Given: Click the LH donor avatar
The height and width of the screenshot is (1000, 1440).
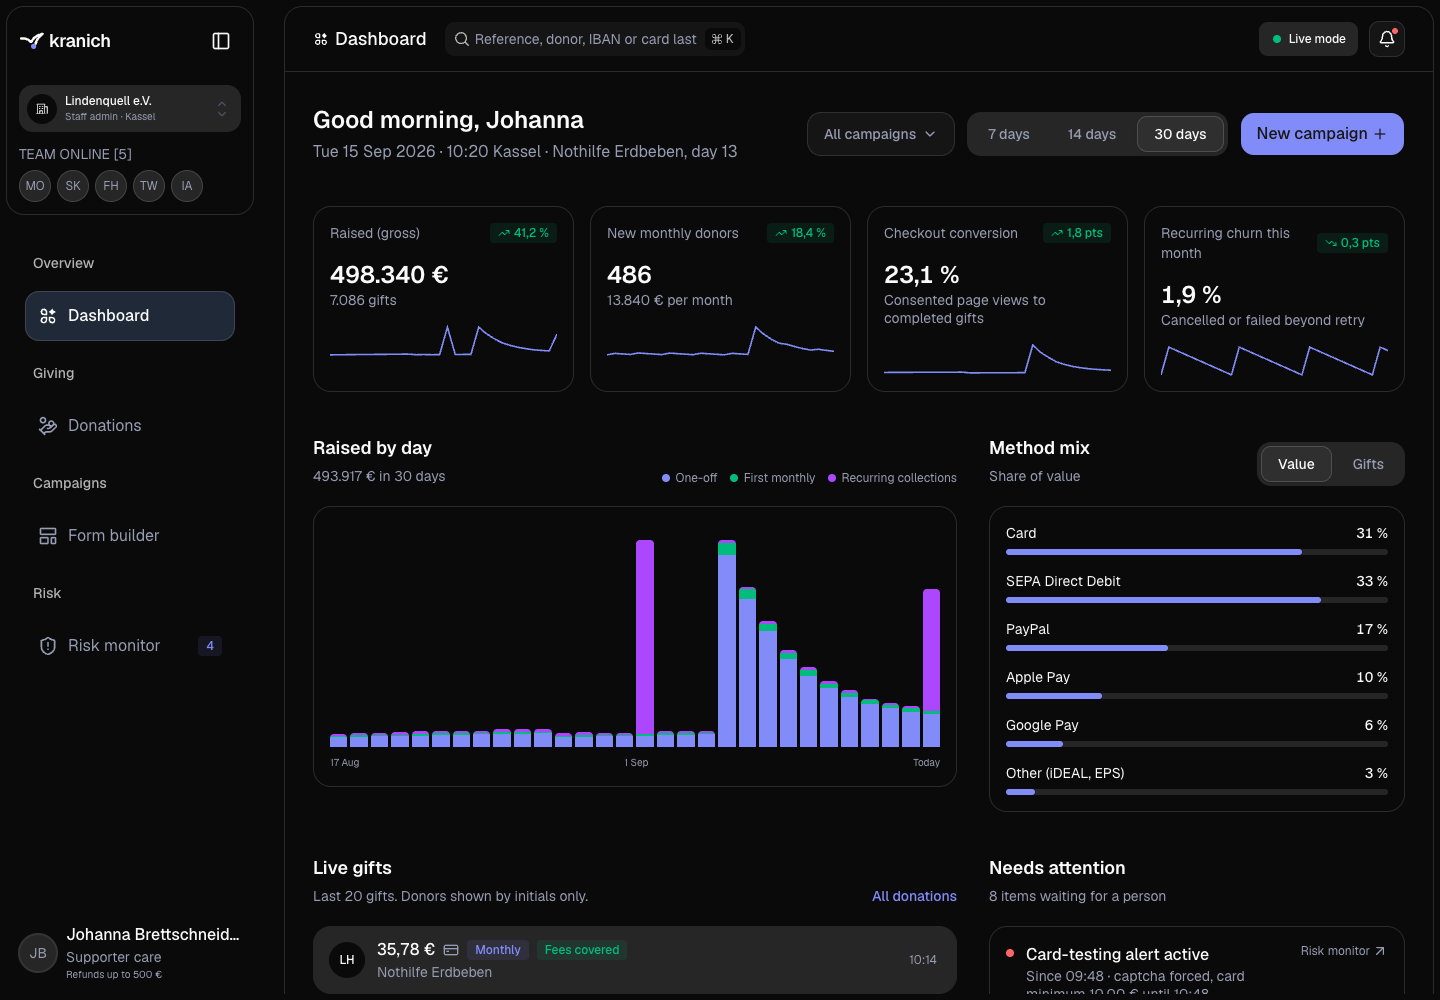Looking at the screenshot, I should [347, 960].
